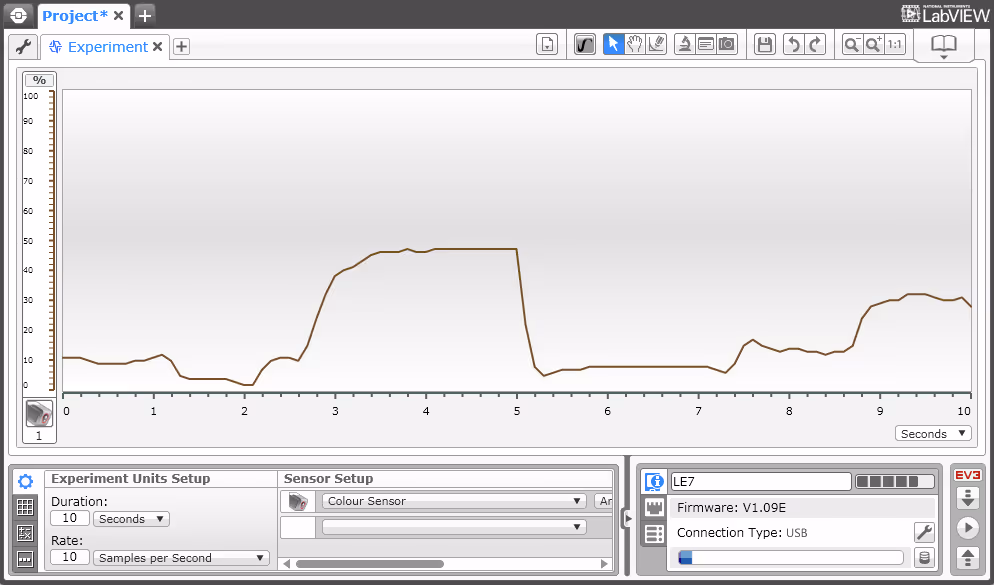Toggle Oscilloscope mode button
The height and width of the screenshot is (585, 994).
tap(584, 44)
